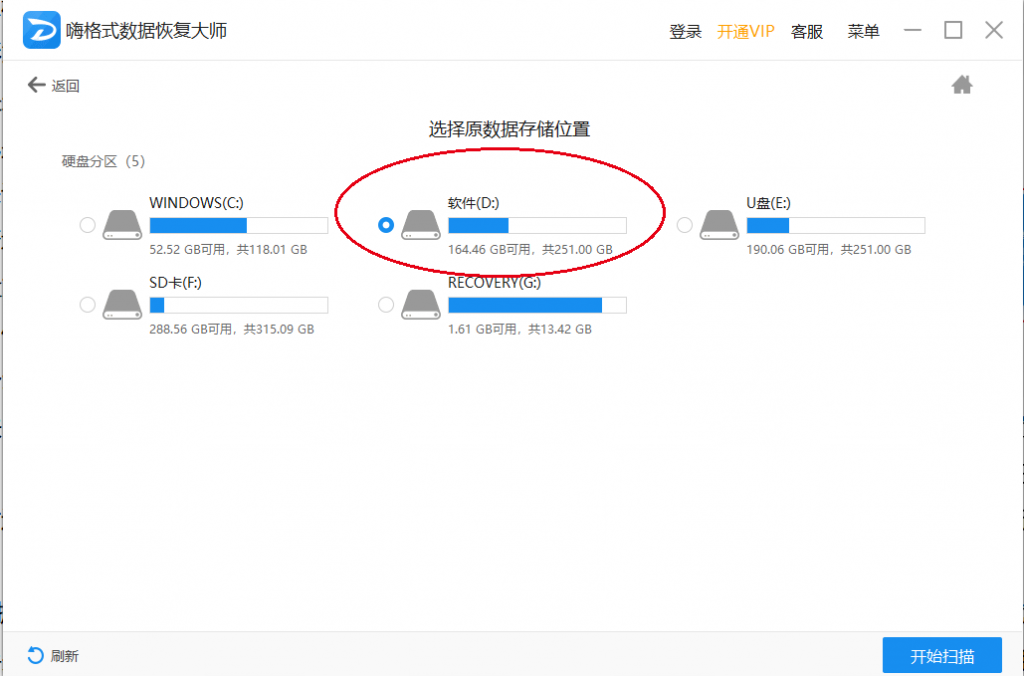Click the RECOVERY(G:) label

click(494, 283)
